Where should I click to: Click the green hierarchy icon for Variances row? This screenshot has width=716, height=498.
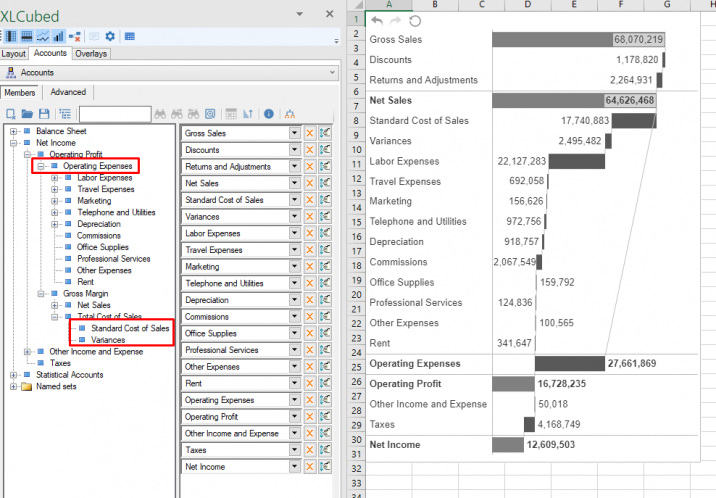(325, 216)
